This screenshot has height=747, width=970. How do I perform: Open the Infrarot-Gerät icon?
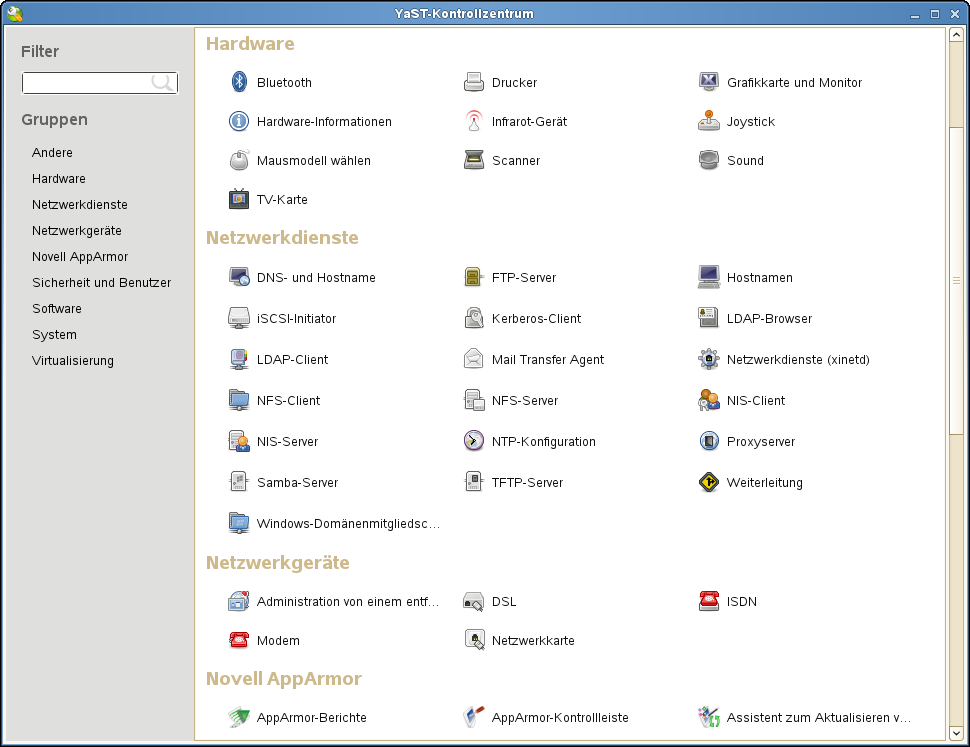[474, 121]
